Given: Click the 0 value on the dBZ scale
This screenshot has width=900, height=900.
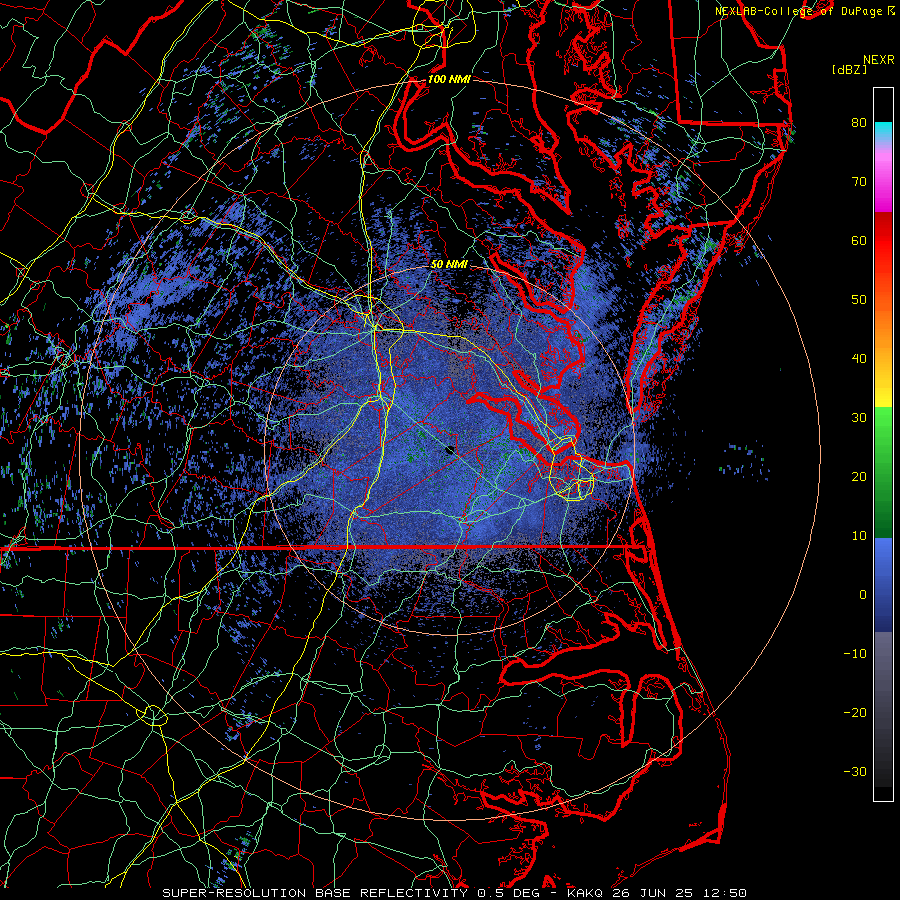Looking at the screenshot, I should coord(863,595).
